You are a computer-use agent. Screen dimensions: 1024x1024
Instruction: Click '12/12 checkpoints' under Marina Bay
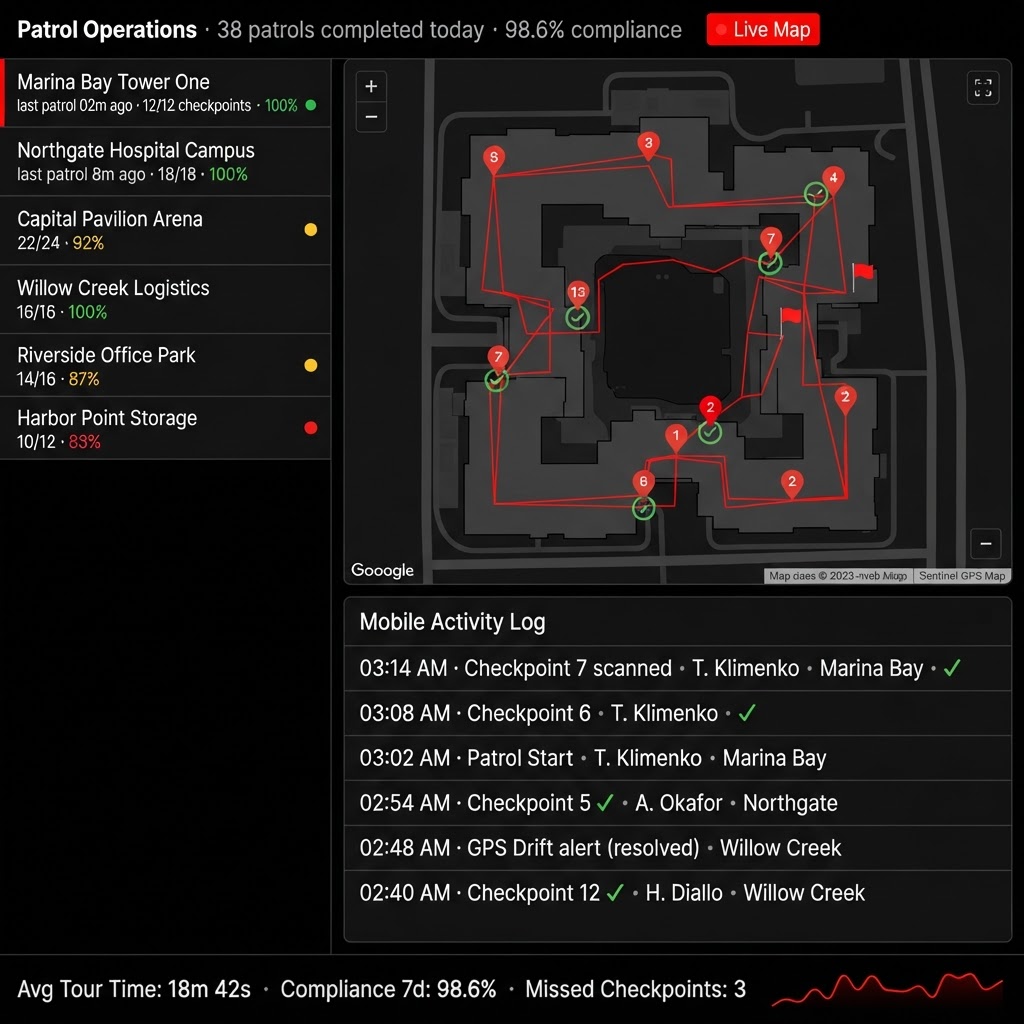(x=197, y=105)
